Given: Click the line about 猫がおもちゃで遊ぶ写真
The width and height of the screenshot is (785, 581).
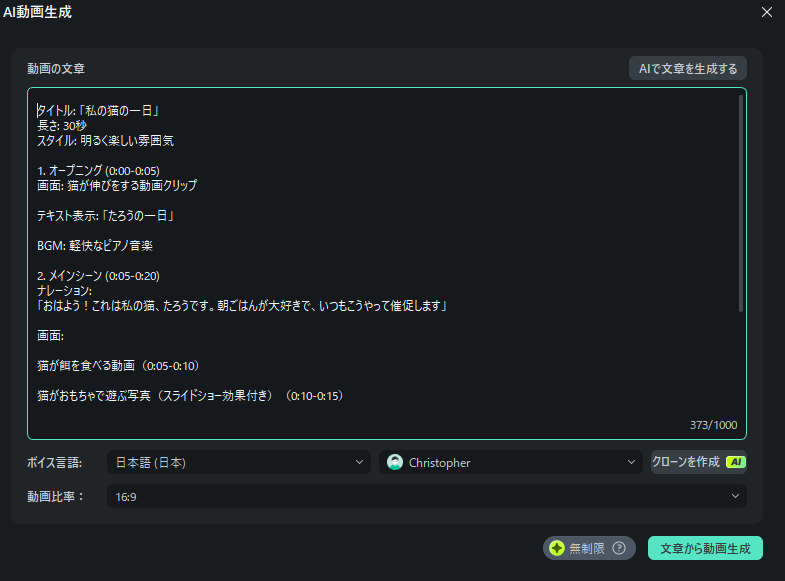Looking at the screenshot, I should tap(191, 396).
